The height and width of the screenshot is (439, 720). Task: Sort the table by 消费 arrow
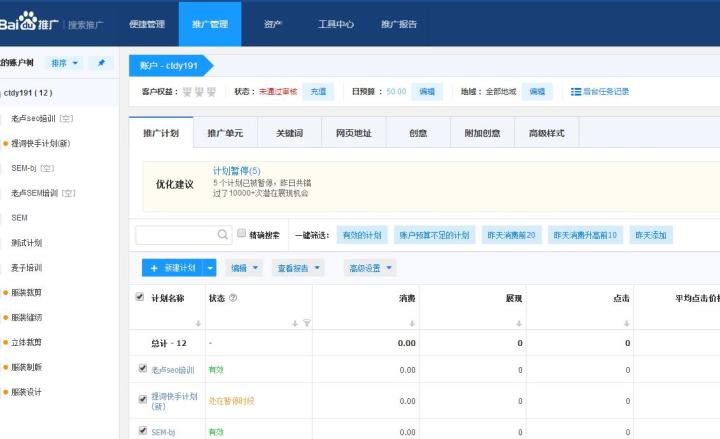tap(412, 323)
